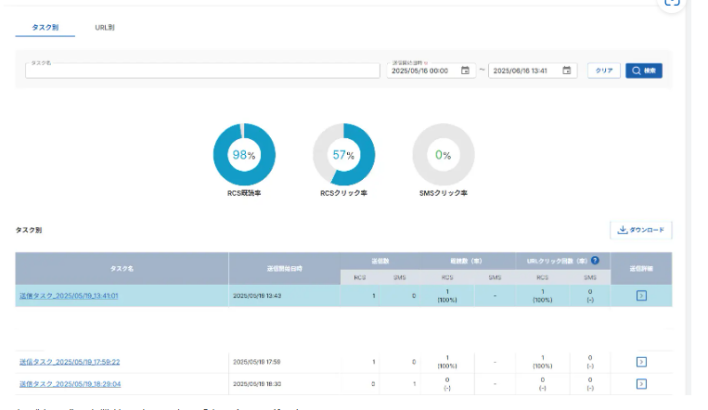This screenshot has width=708, height=410.
Task: Open send details for task 13:41:01
Action: click(642, 296)
